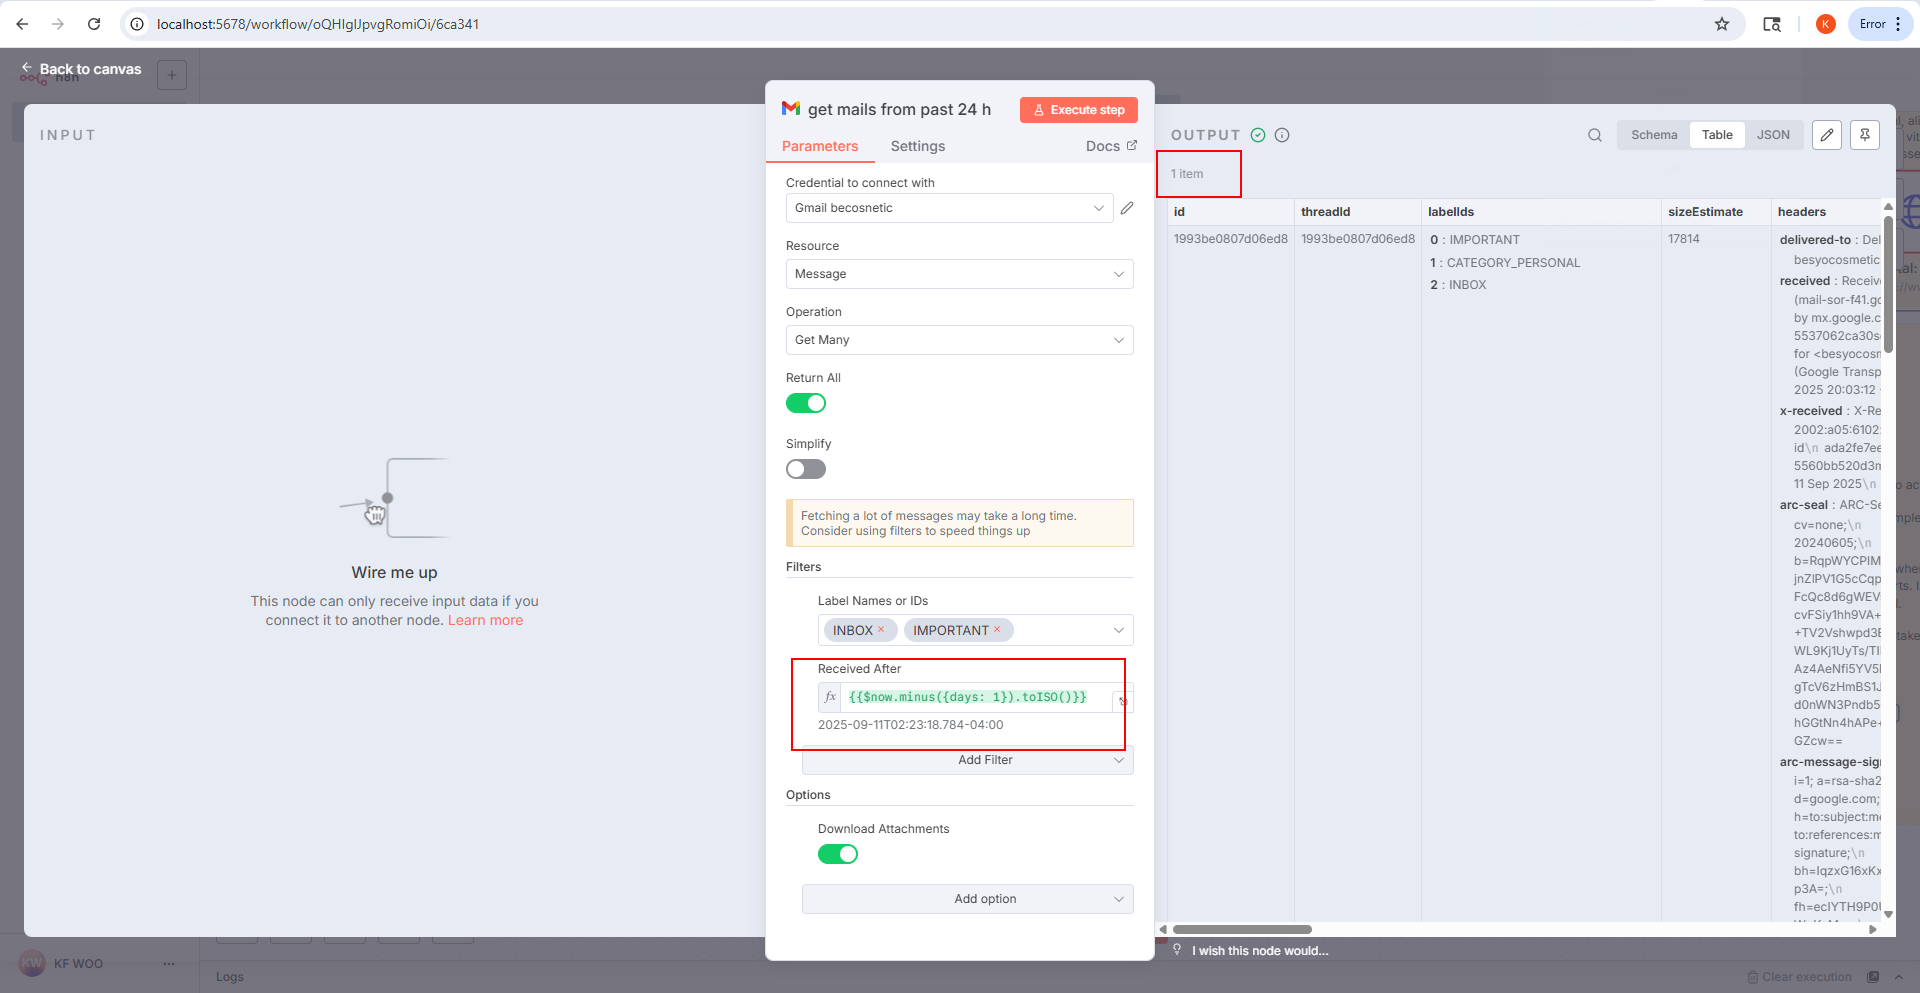The height and width of the screenshot is (993, 1920).
Task: Click the Execute step button
Action: (x=1079, y=110)
